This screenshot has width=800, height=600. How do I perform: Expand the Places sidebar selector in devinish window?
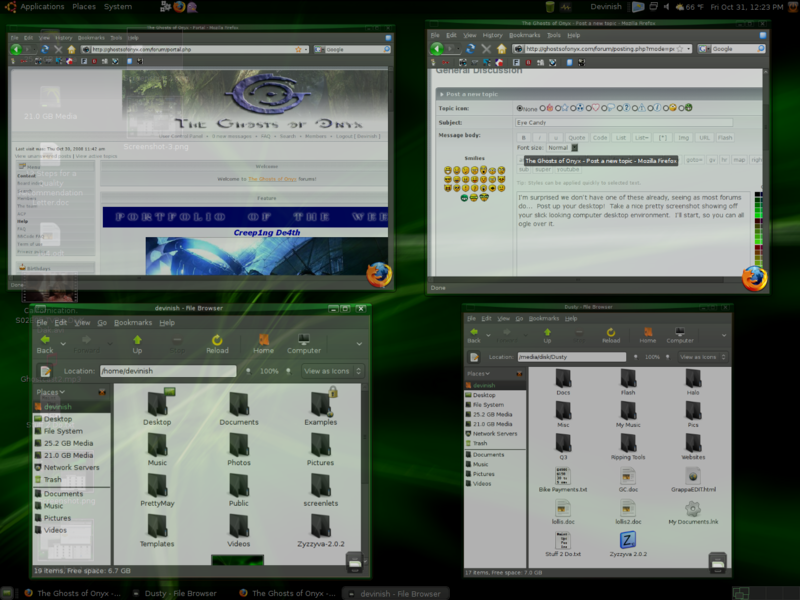[51, 392]
